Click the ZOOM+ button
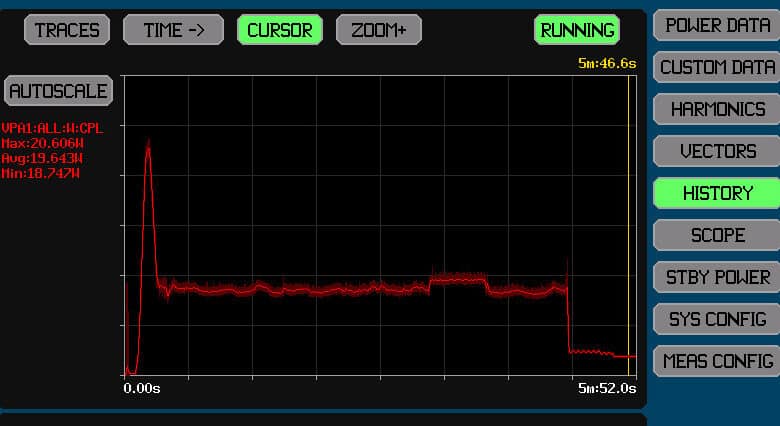This screenshot has height=426, width=780. 379,30
